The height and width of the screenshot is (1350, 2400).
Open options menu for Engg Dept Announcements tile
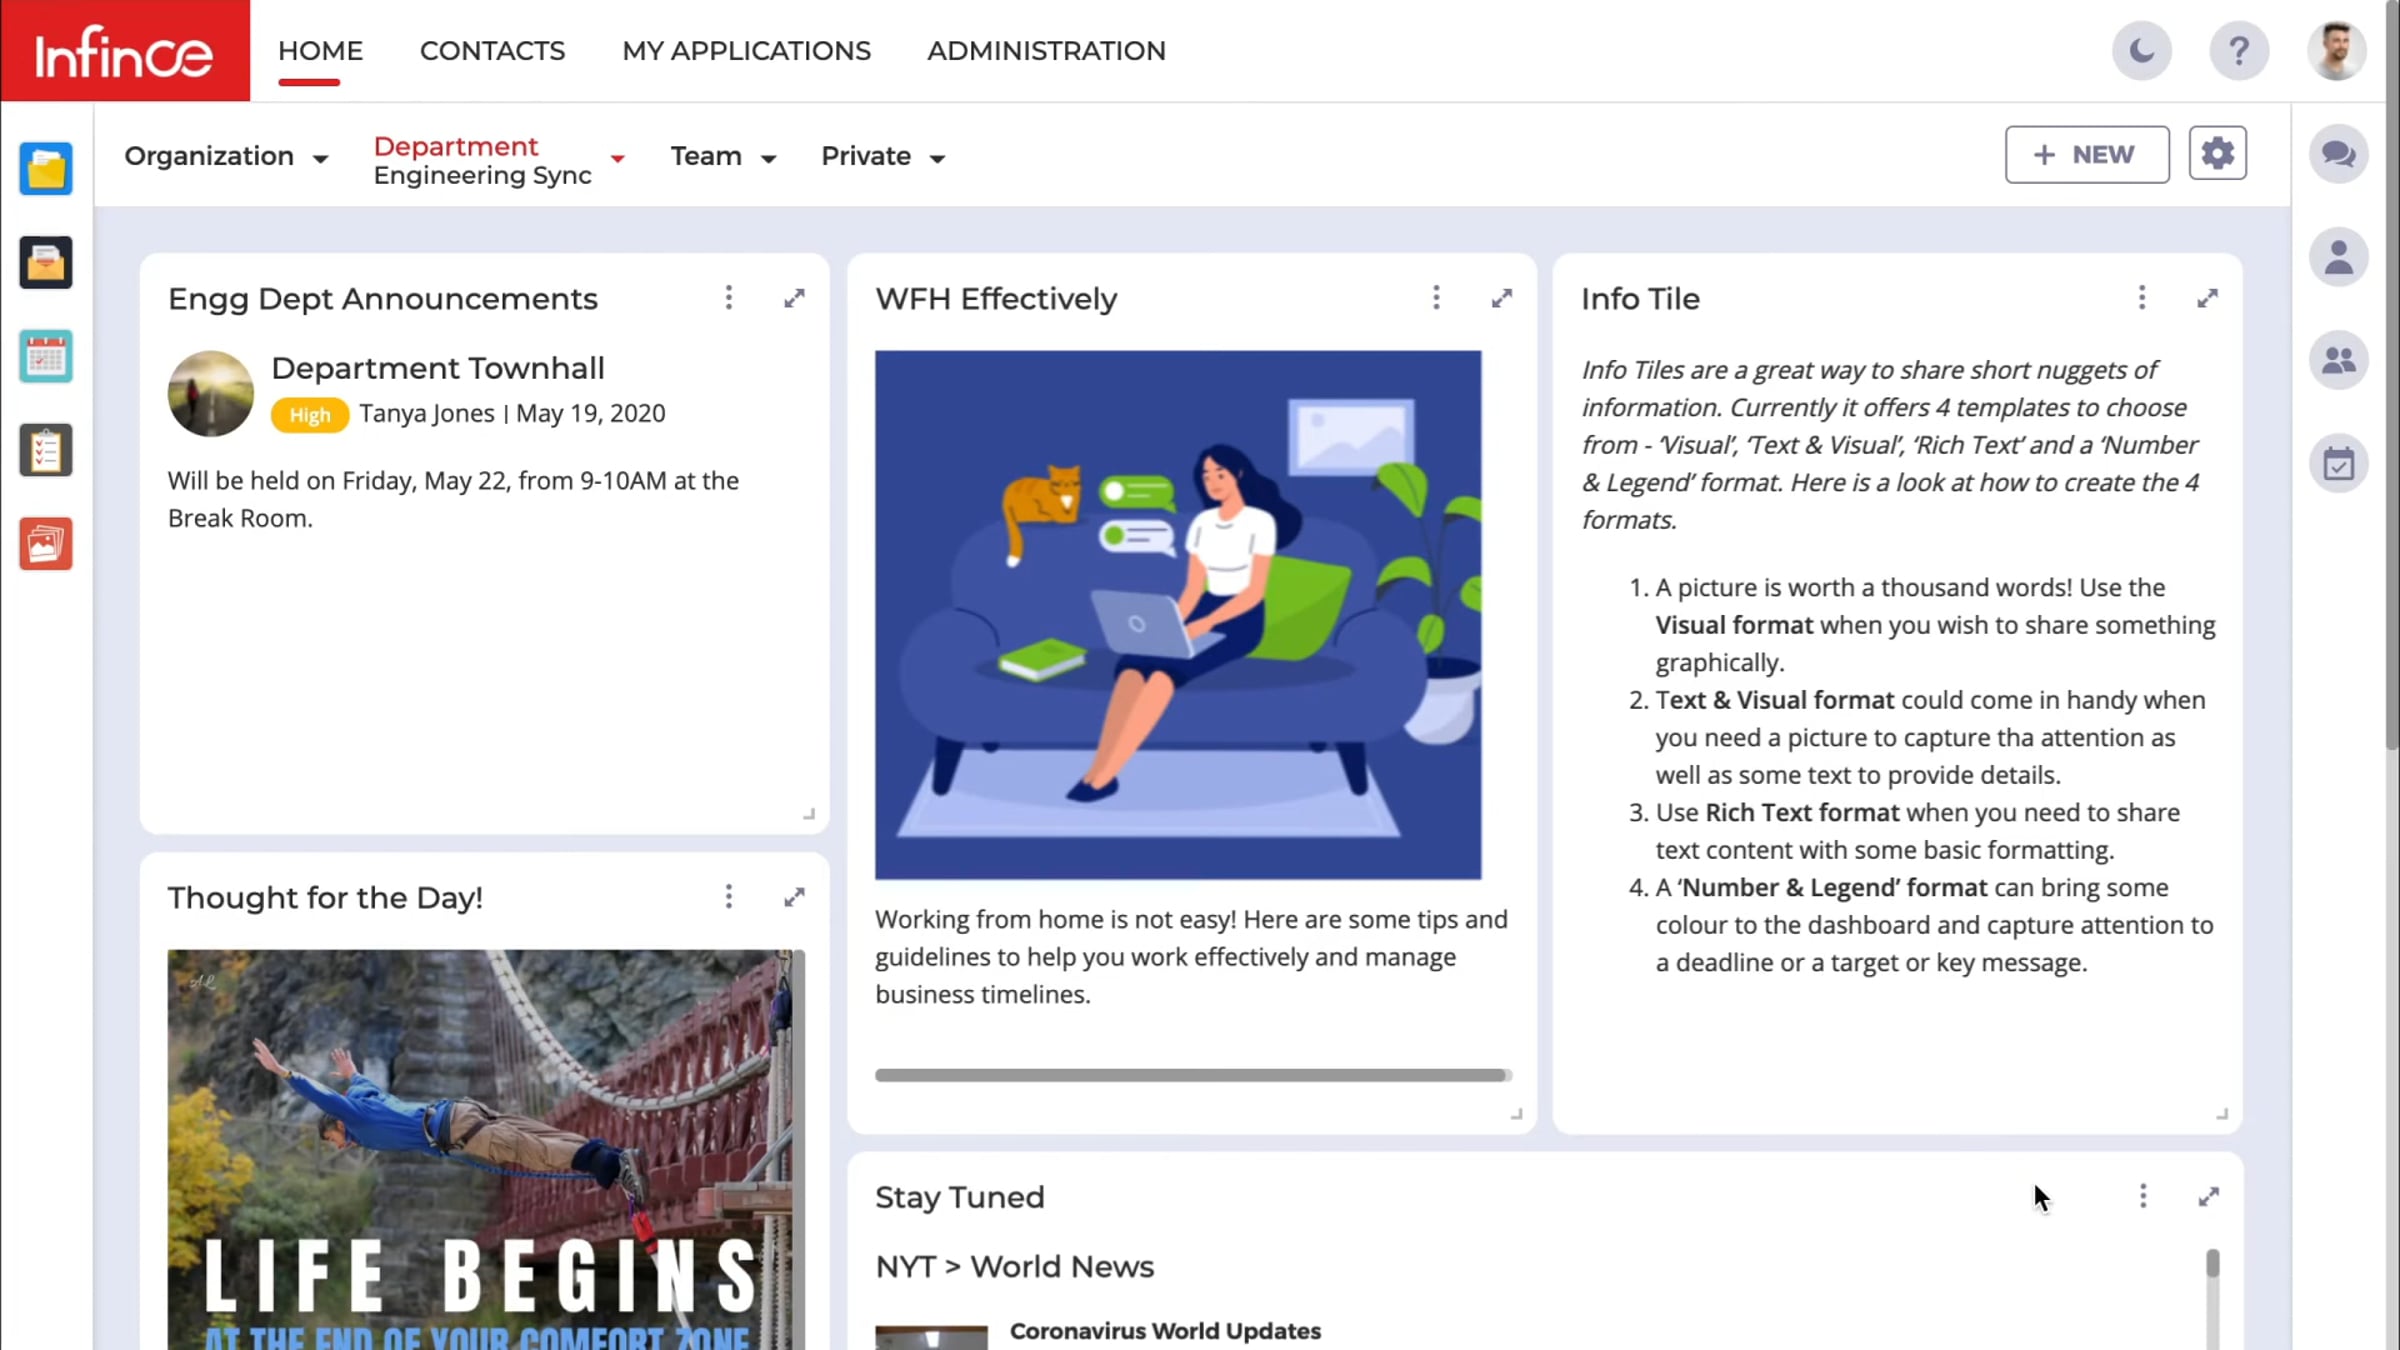pos(729,298)
